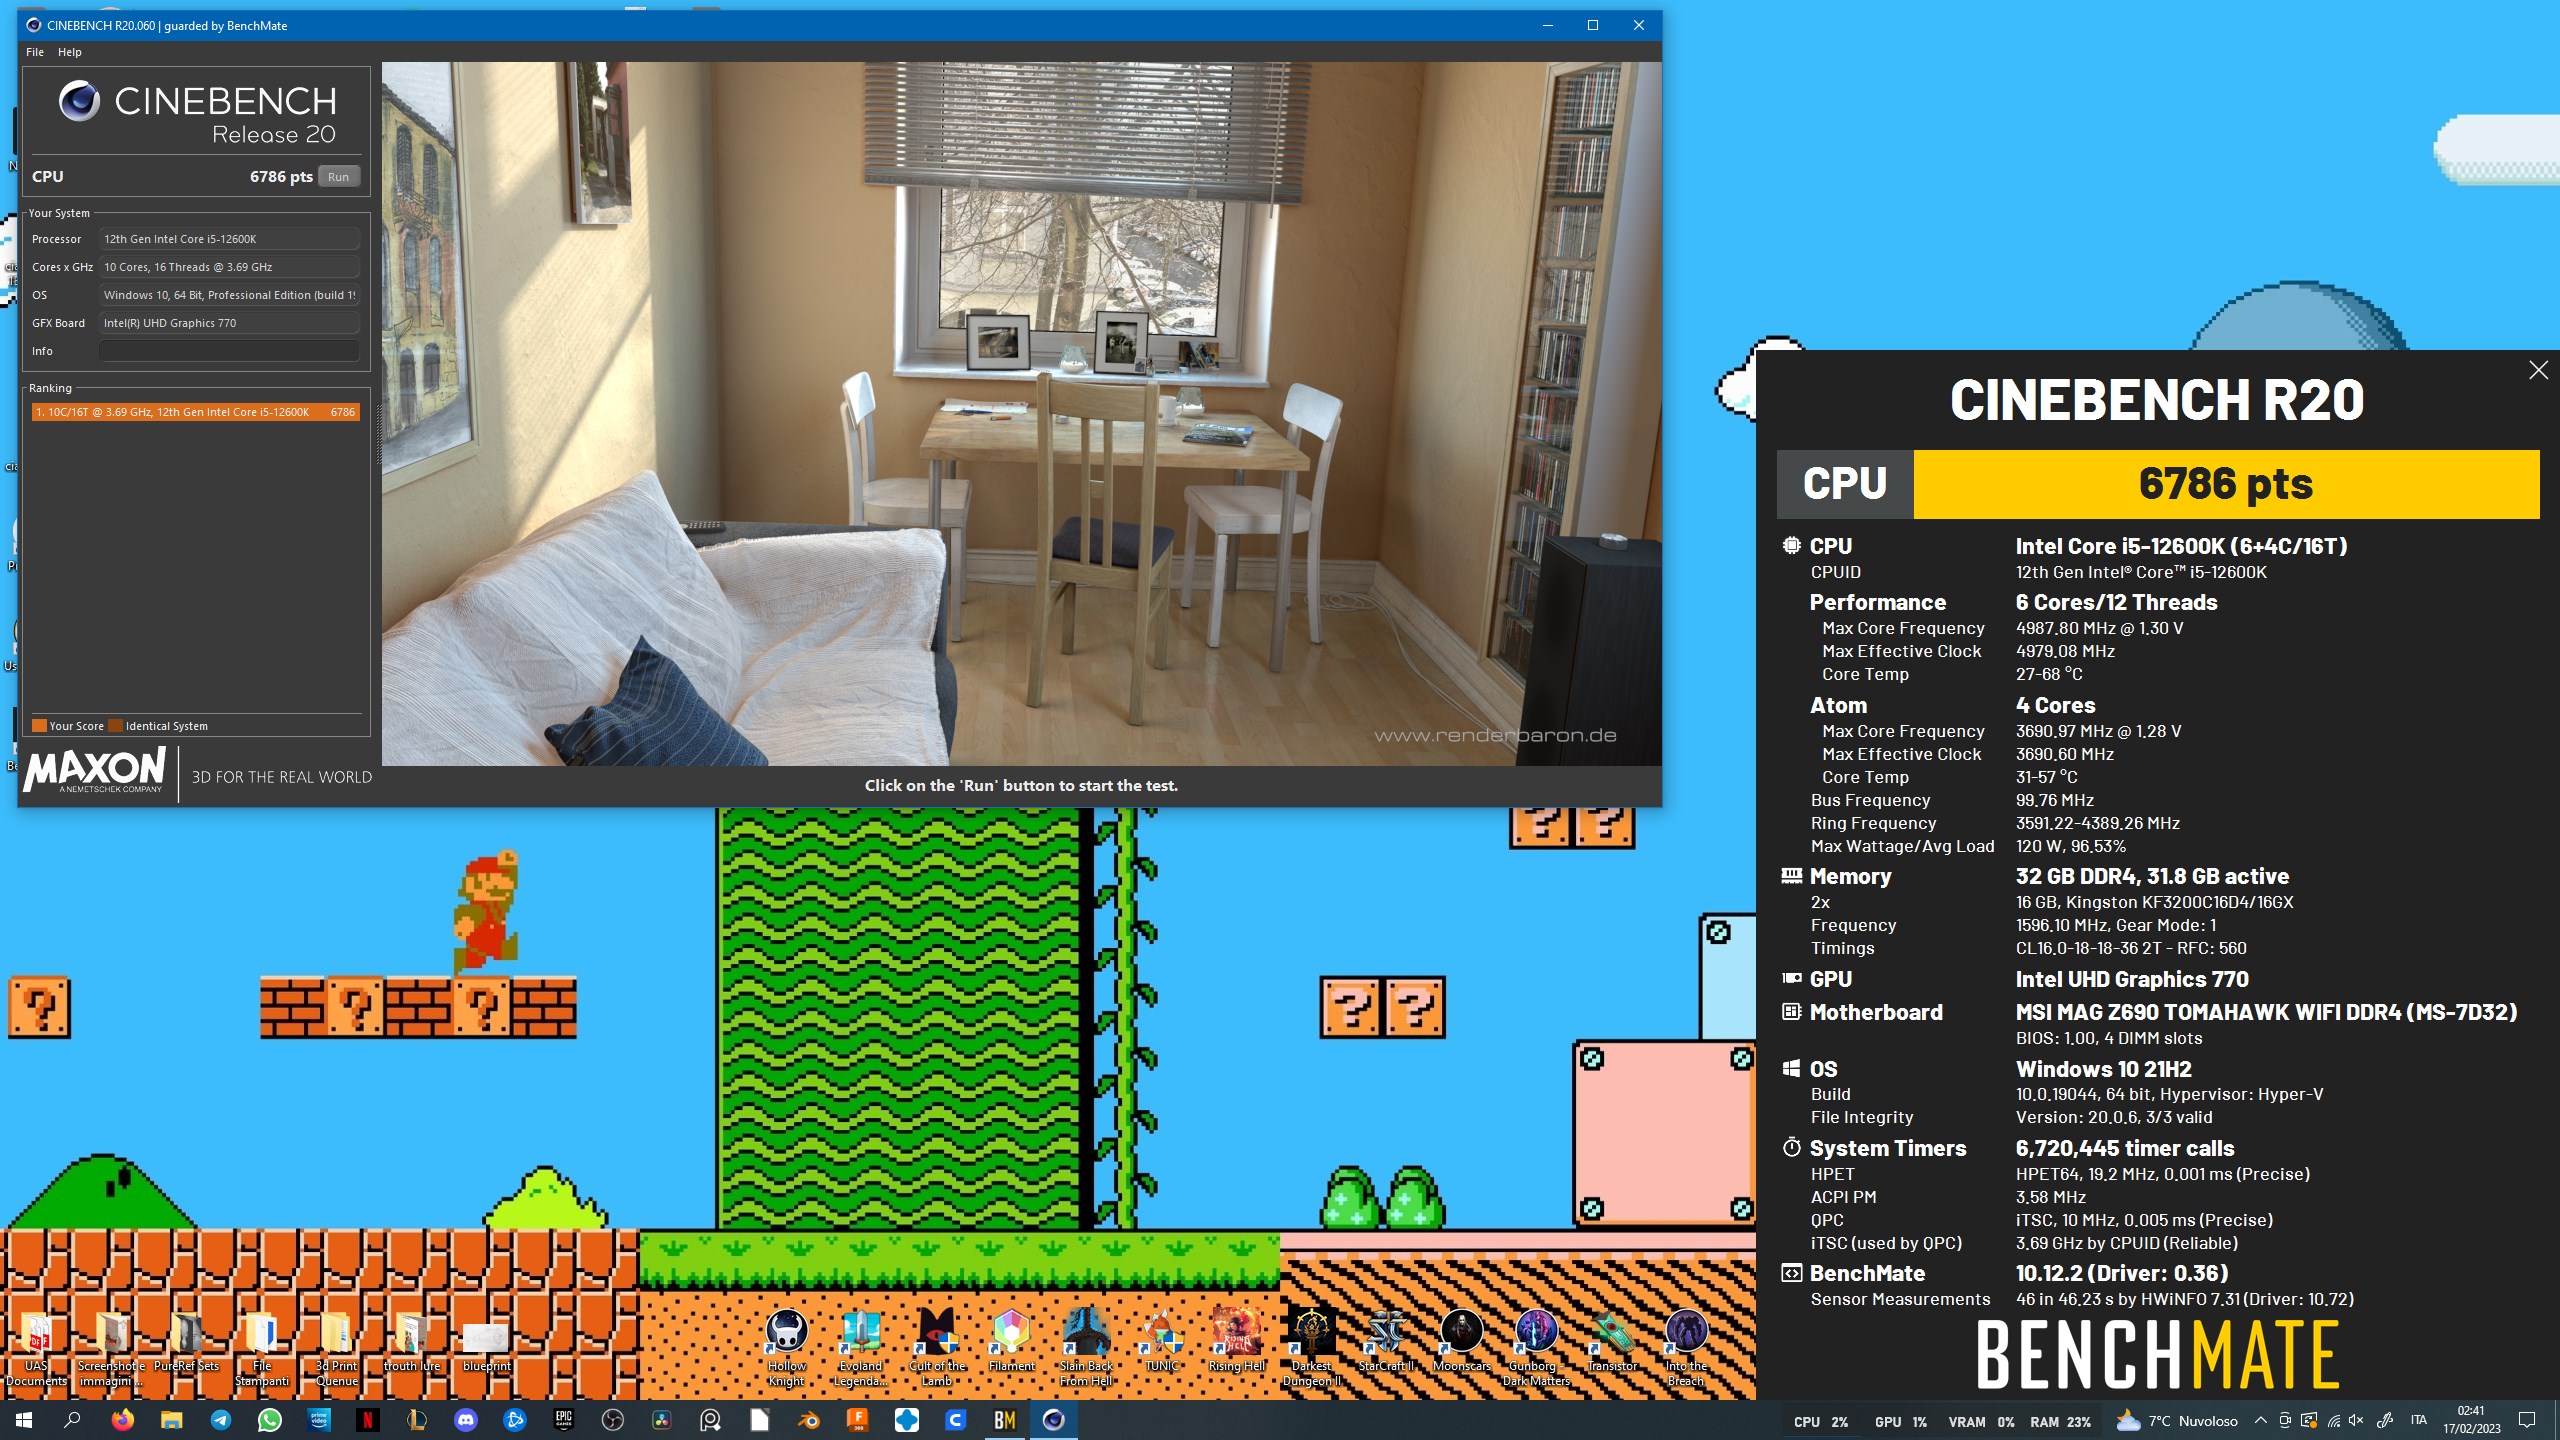Open Evoland Legendary desktop shortcut
Image resolution: width=2560 pixels, height=1440 pixels.
point(861,1348)
